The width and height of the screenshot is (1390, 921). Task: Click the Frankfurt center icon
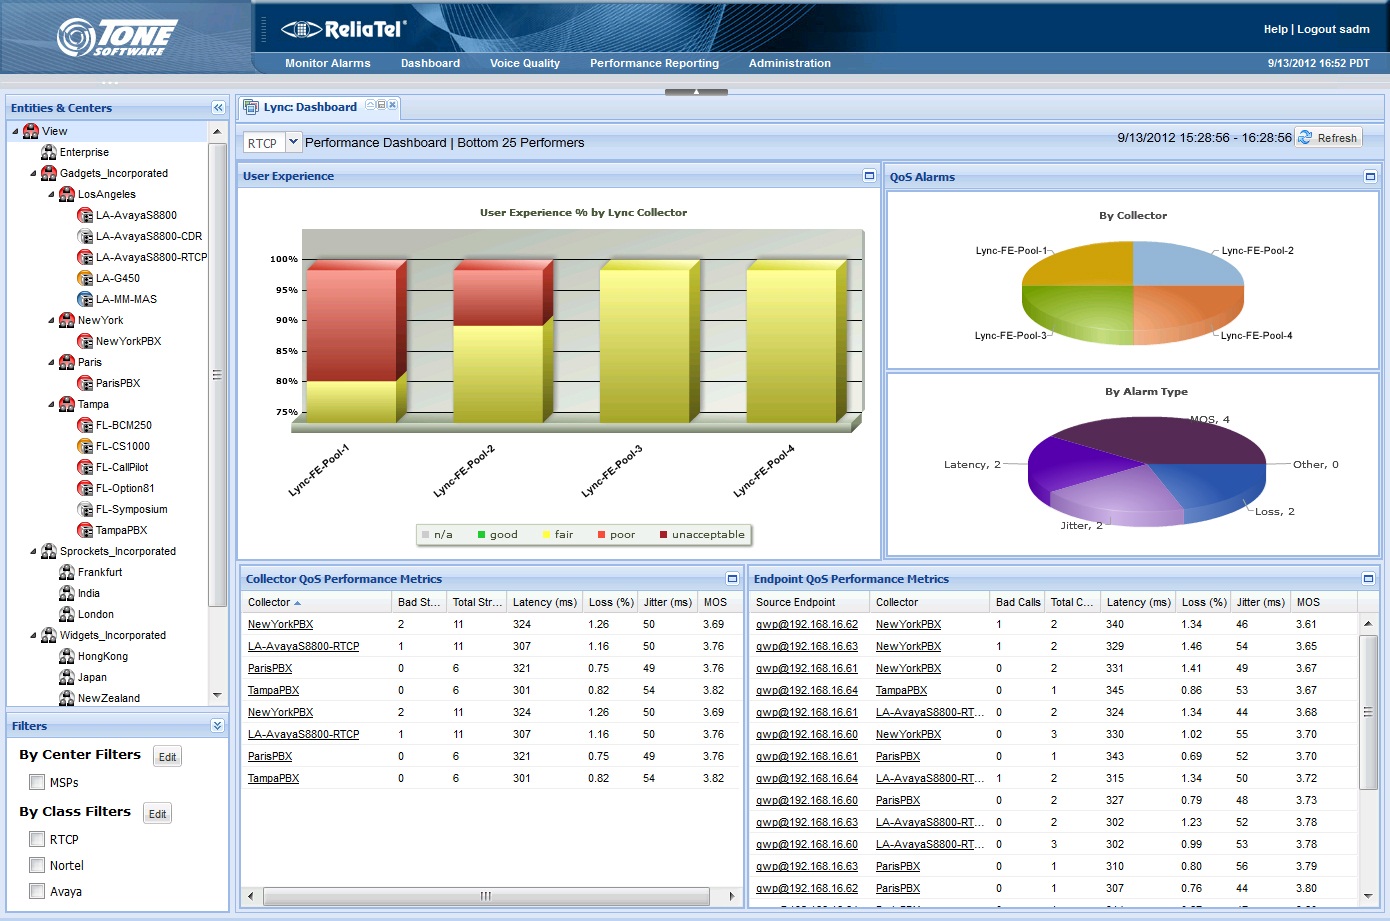(67, 572)
